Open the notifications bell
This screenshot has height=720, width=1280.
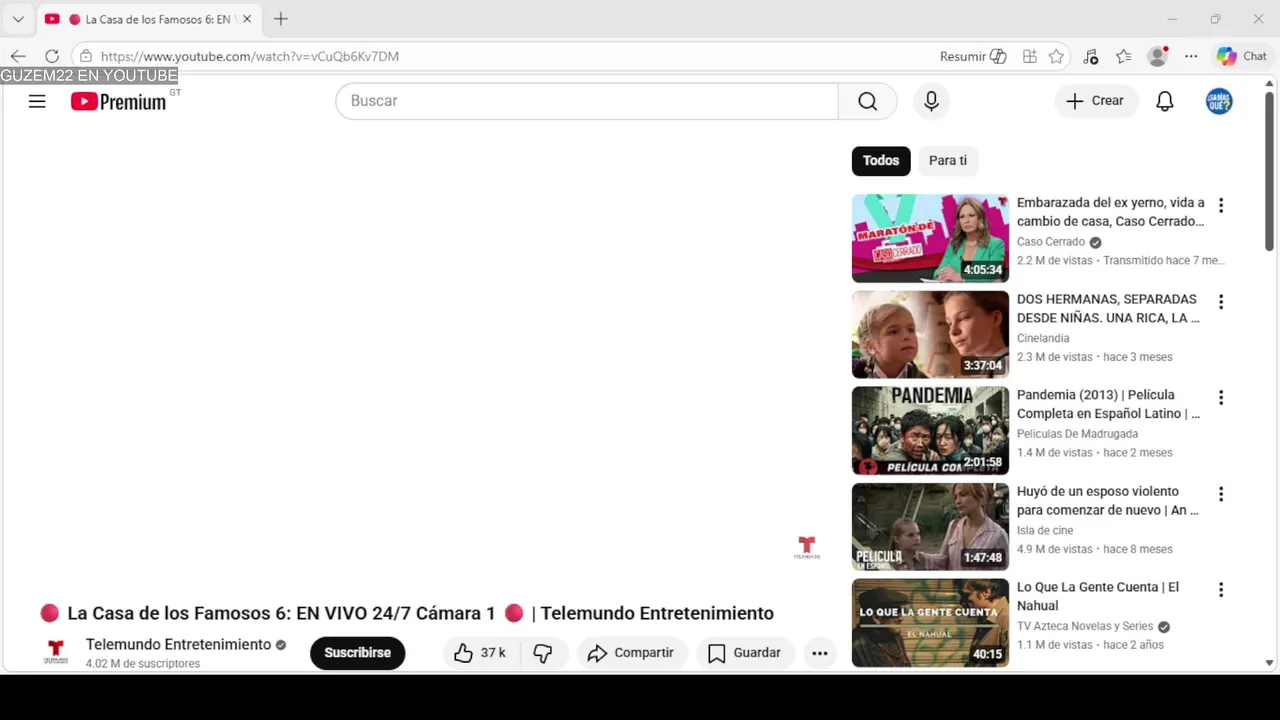coord(1165,101)
